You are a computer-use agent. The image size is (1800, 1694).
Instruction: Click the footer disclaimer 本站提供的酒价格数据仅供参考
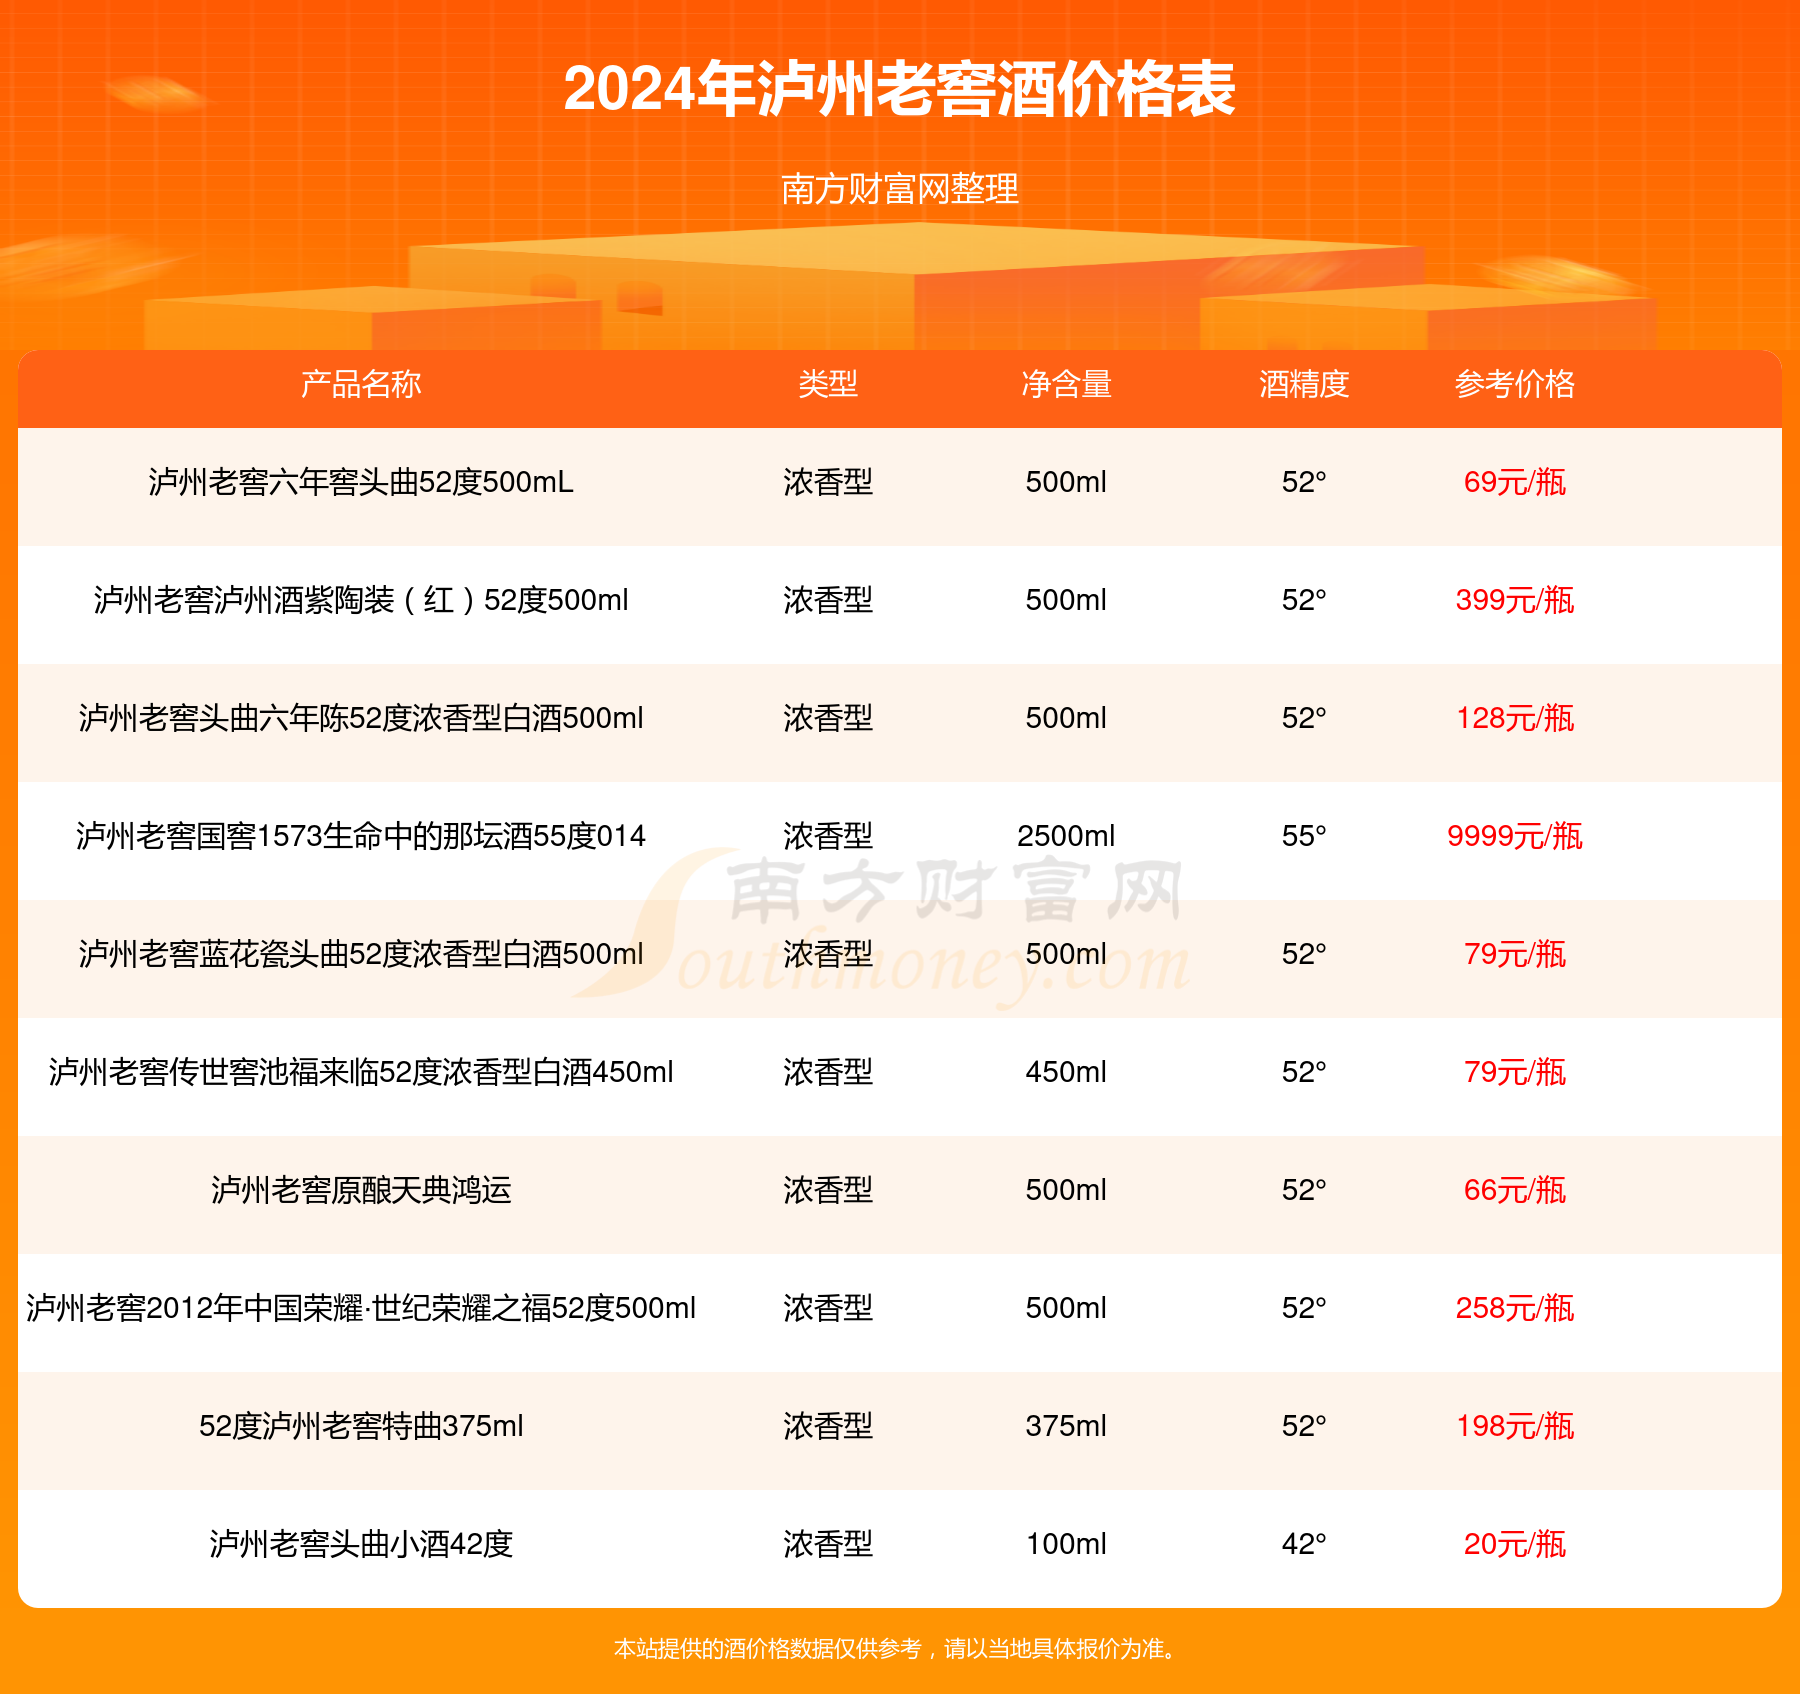768,1648
